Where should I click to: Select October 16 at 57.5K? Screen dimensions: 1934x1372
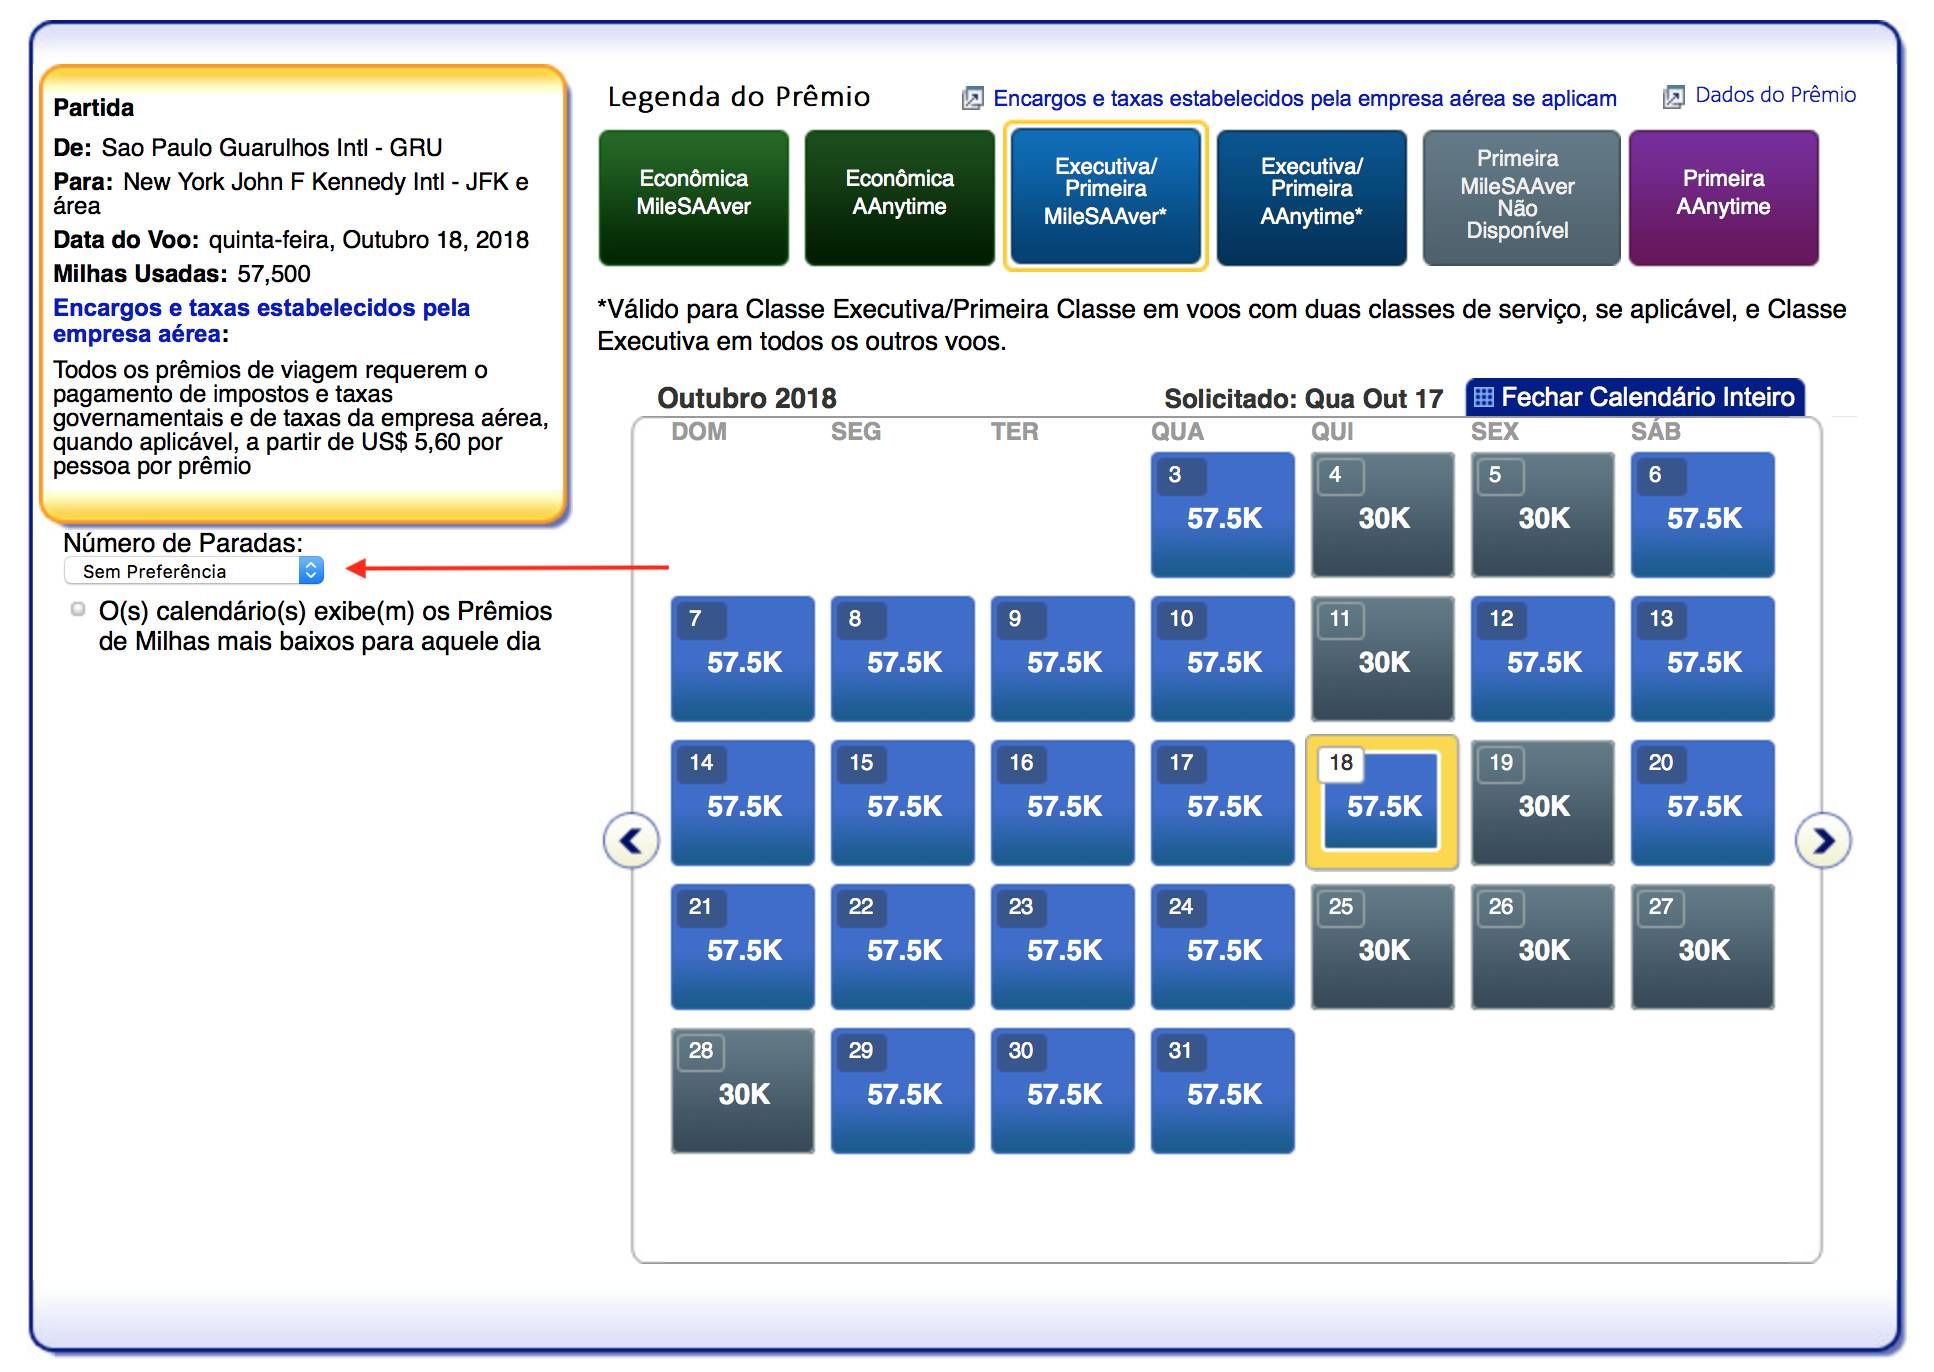tap(1063, 802)
